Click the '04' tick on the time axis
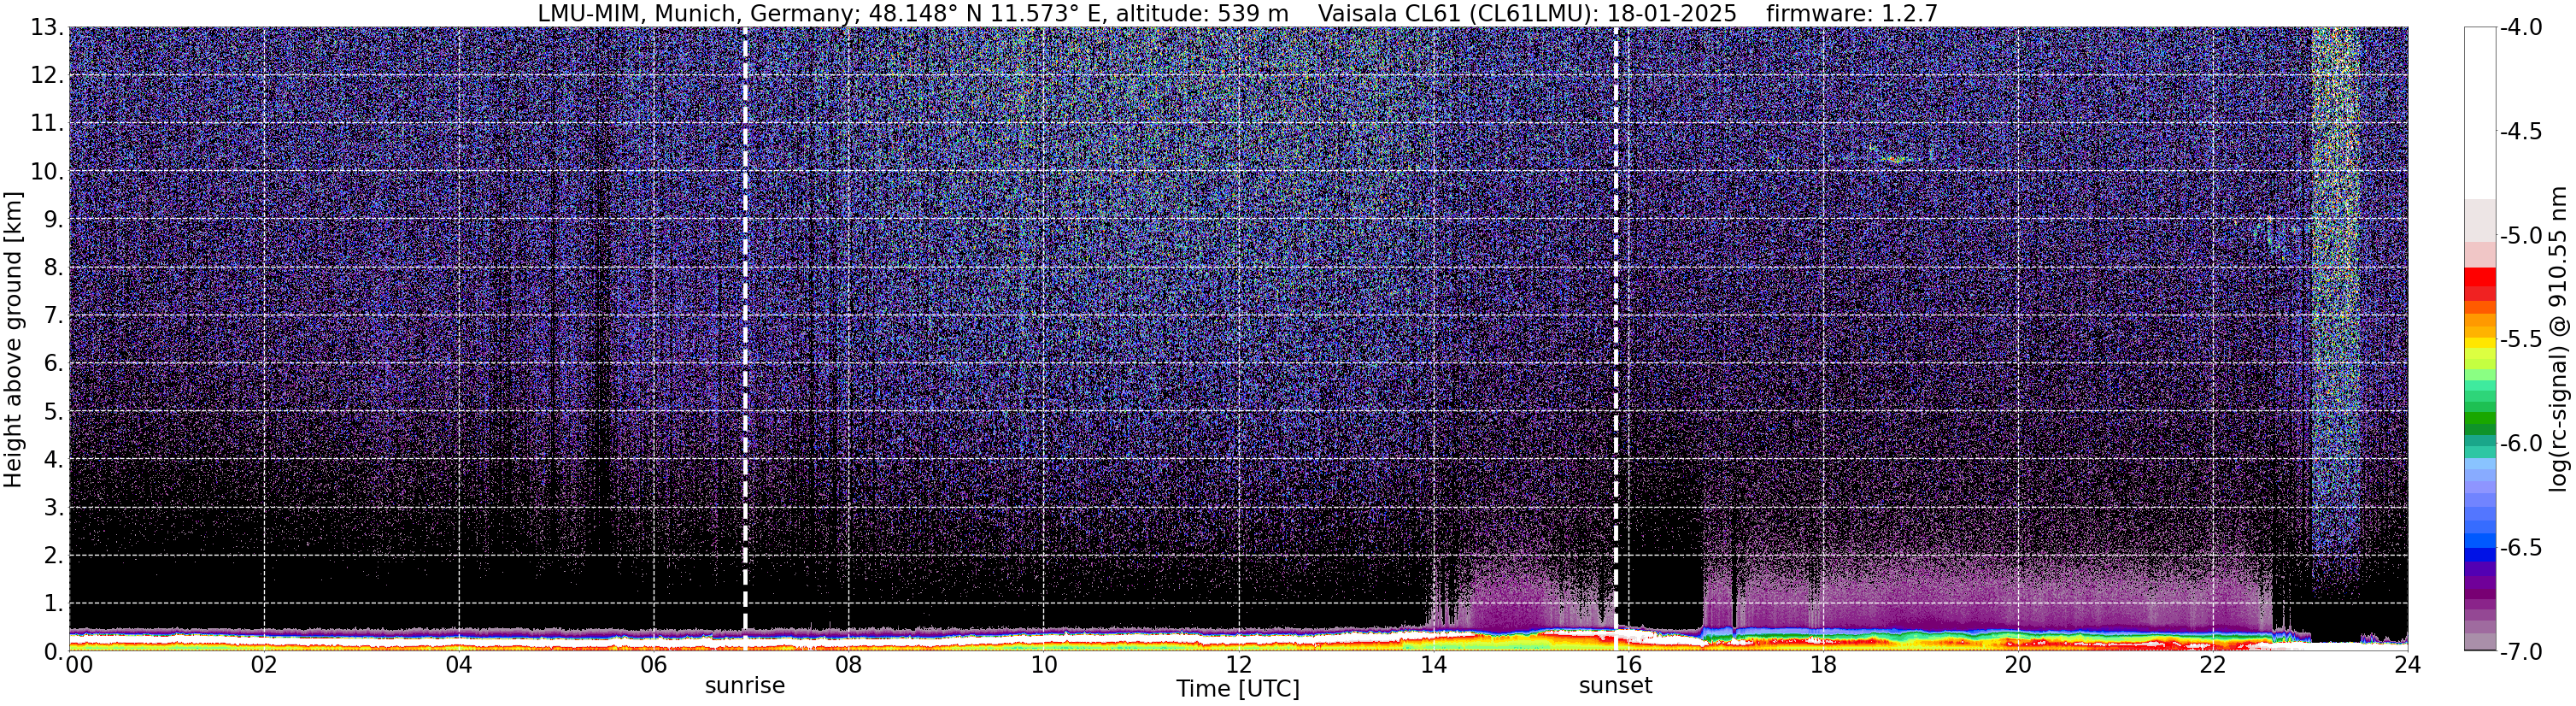The image size is (2576, 706). [x=459, y=665]
